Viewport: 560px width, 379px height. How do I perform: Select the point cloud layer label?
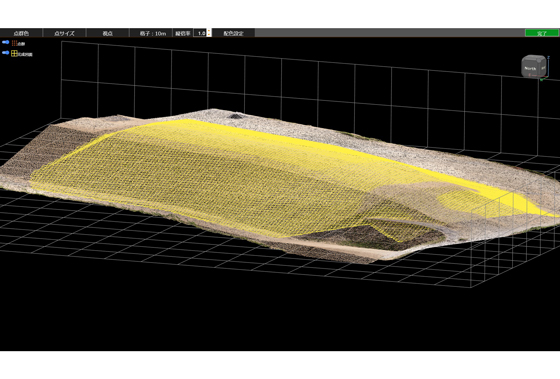[x=21, y=44]
